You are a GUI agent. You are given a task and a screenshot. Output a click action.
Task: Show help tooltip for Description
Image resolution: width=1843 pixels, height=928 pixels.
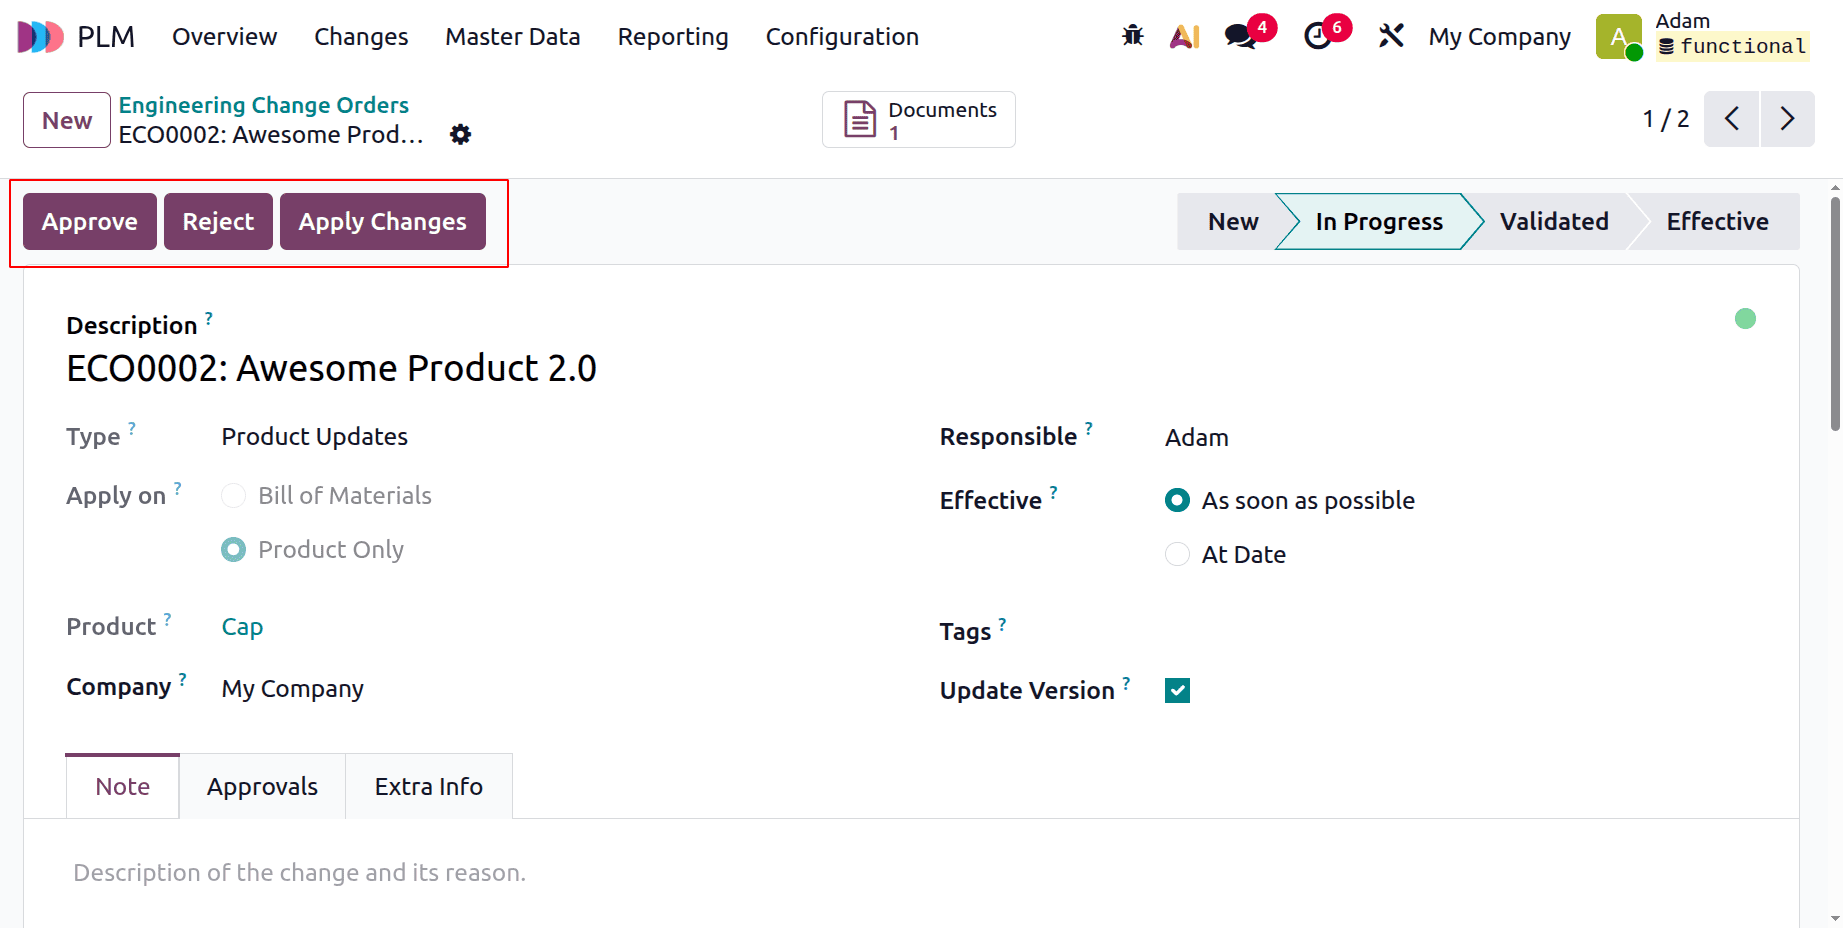pos(209,318)
